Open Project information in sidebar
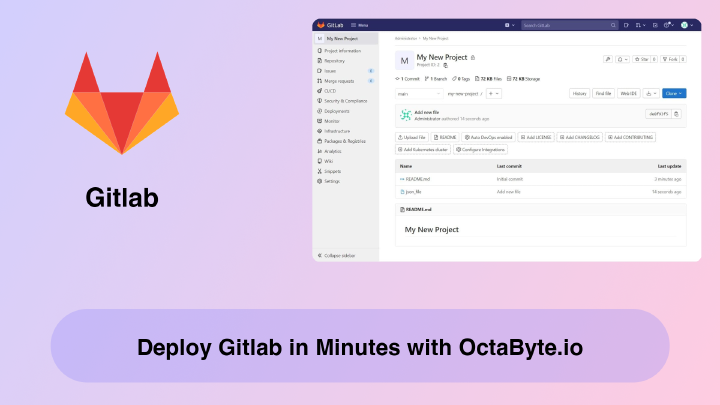The height and width of the screenshot is (405, 720). (343, 51)
